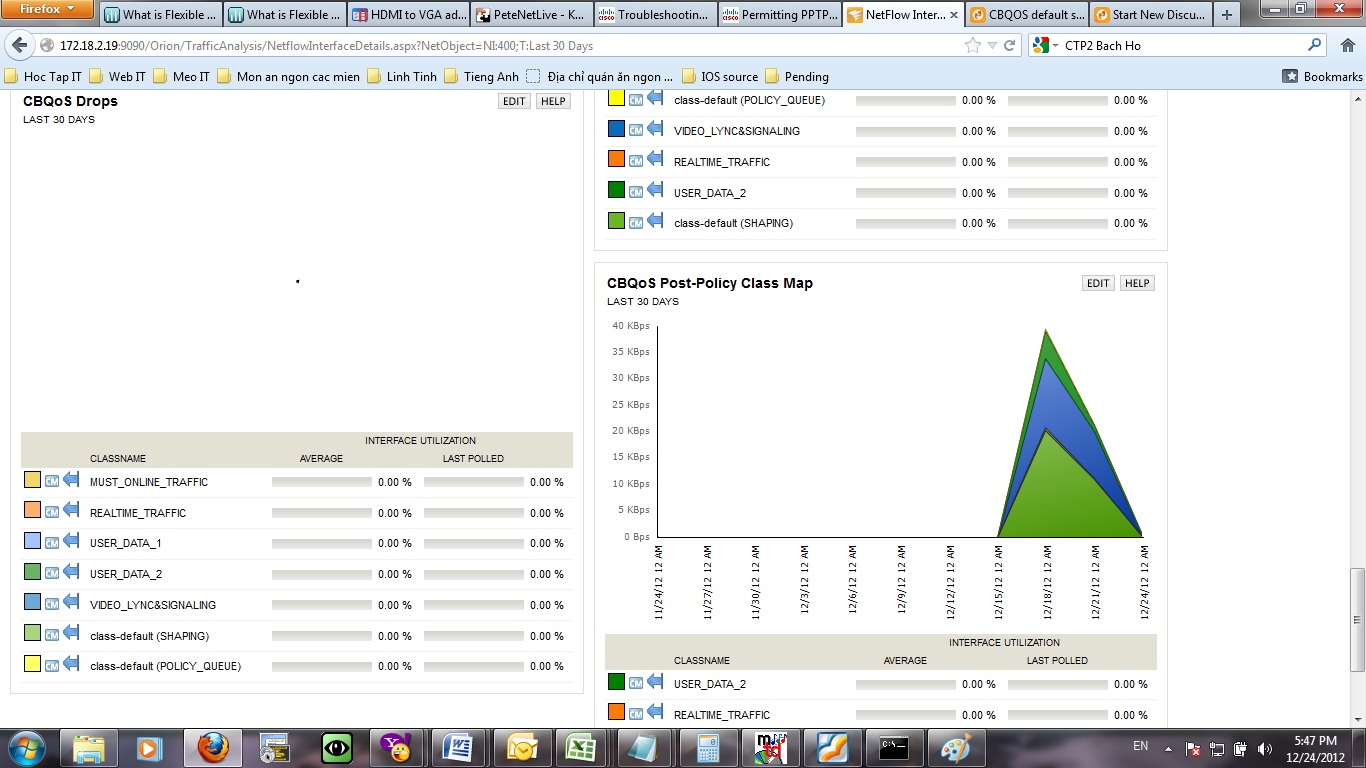
Task: Click the Windows Start button
Action: [x=27, y=748]
